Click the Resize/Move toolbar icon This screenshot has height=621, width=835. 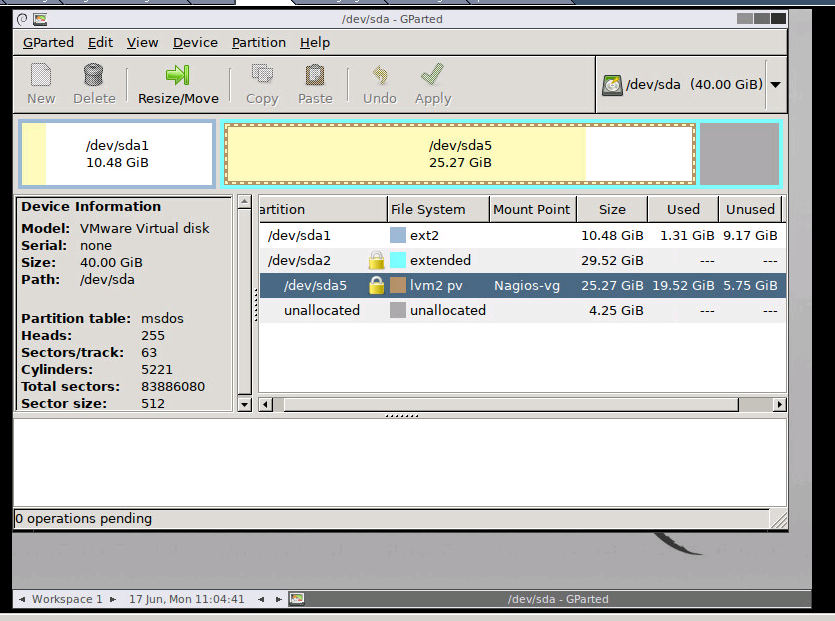(x=177, y=75)
